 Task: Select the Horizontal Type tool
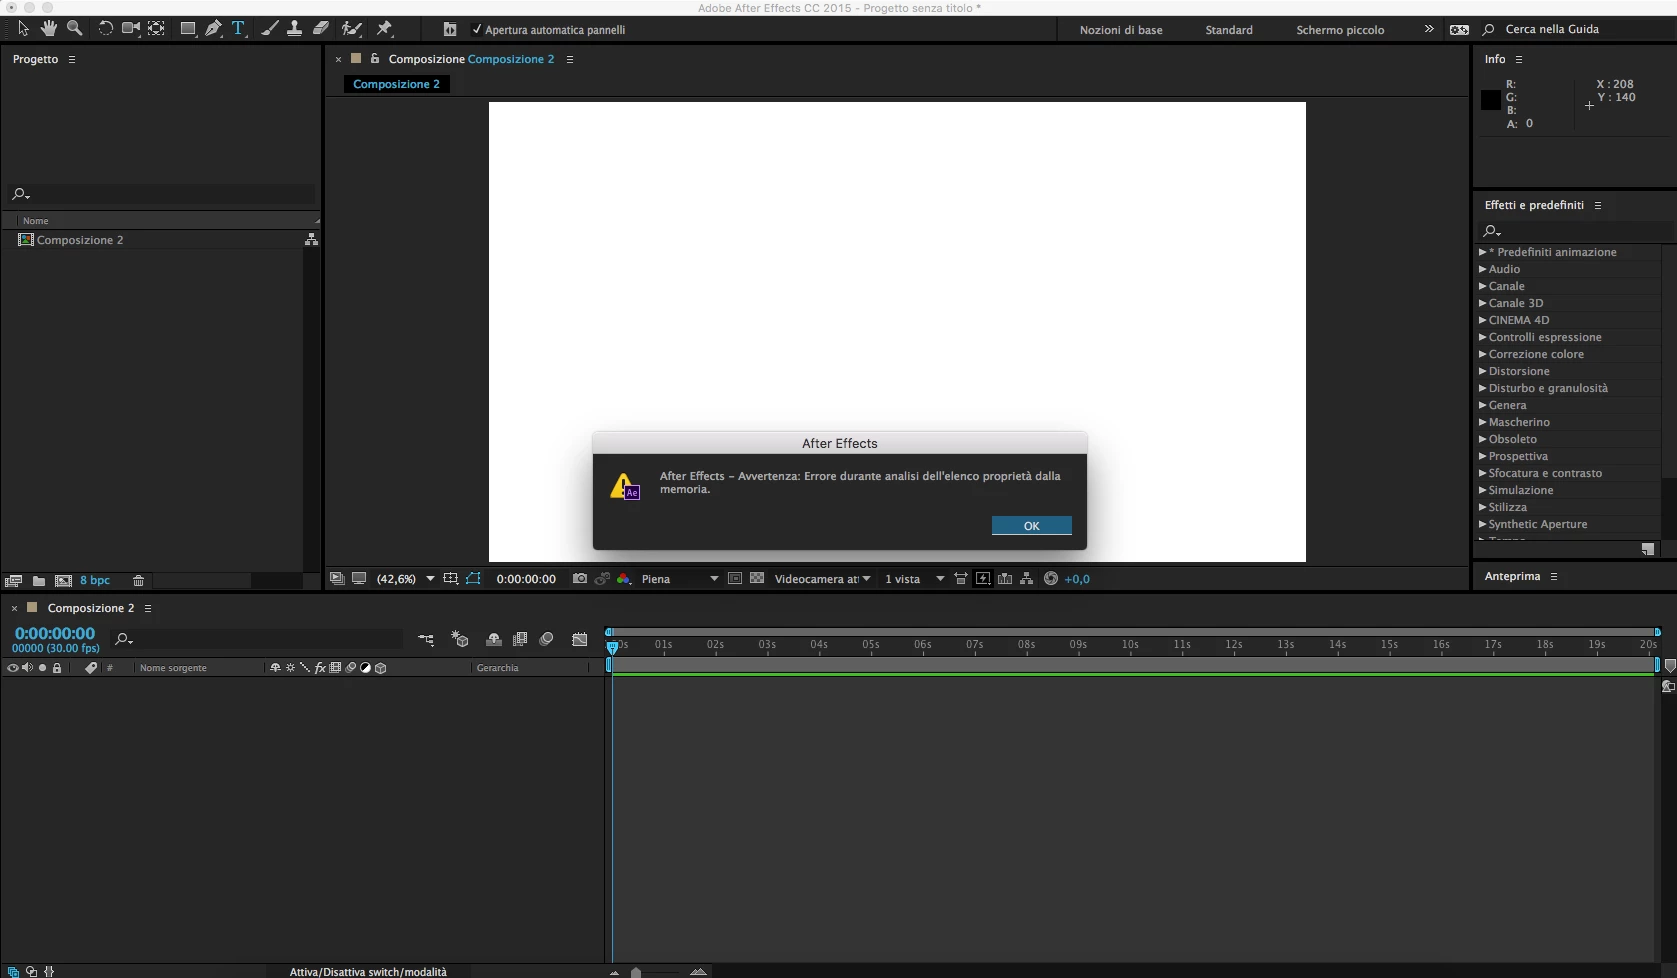(238, 29)
